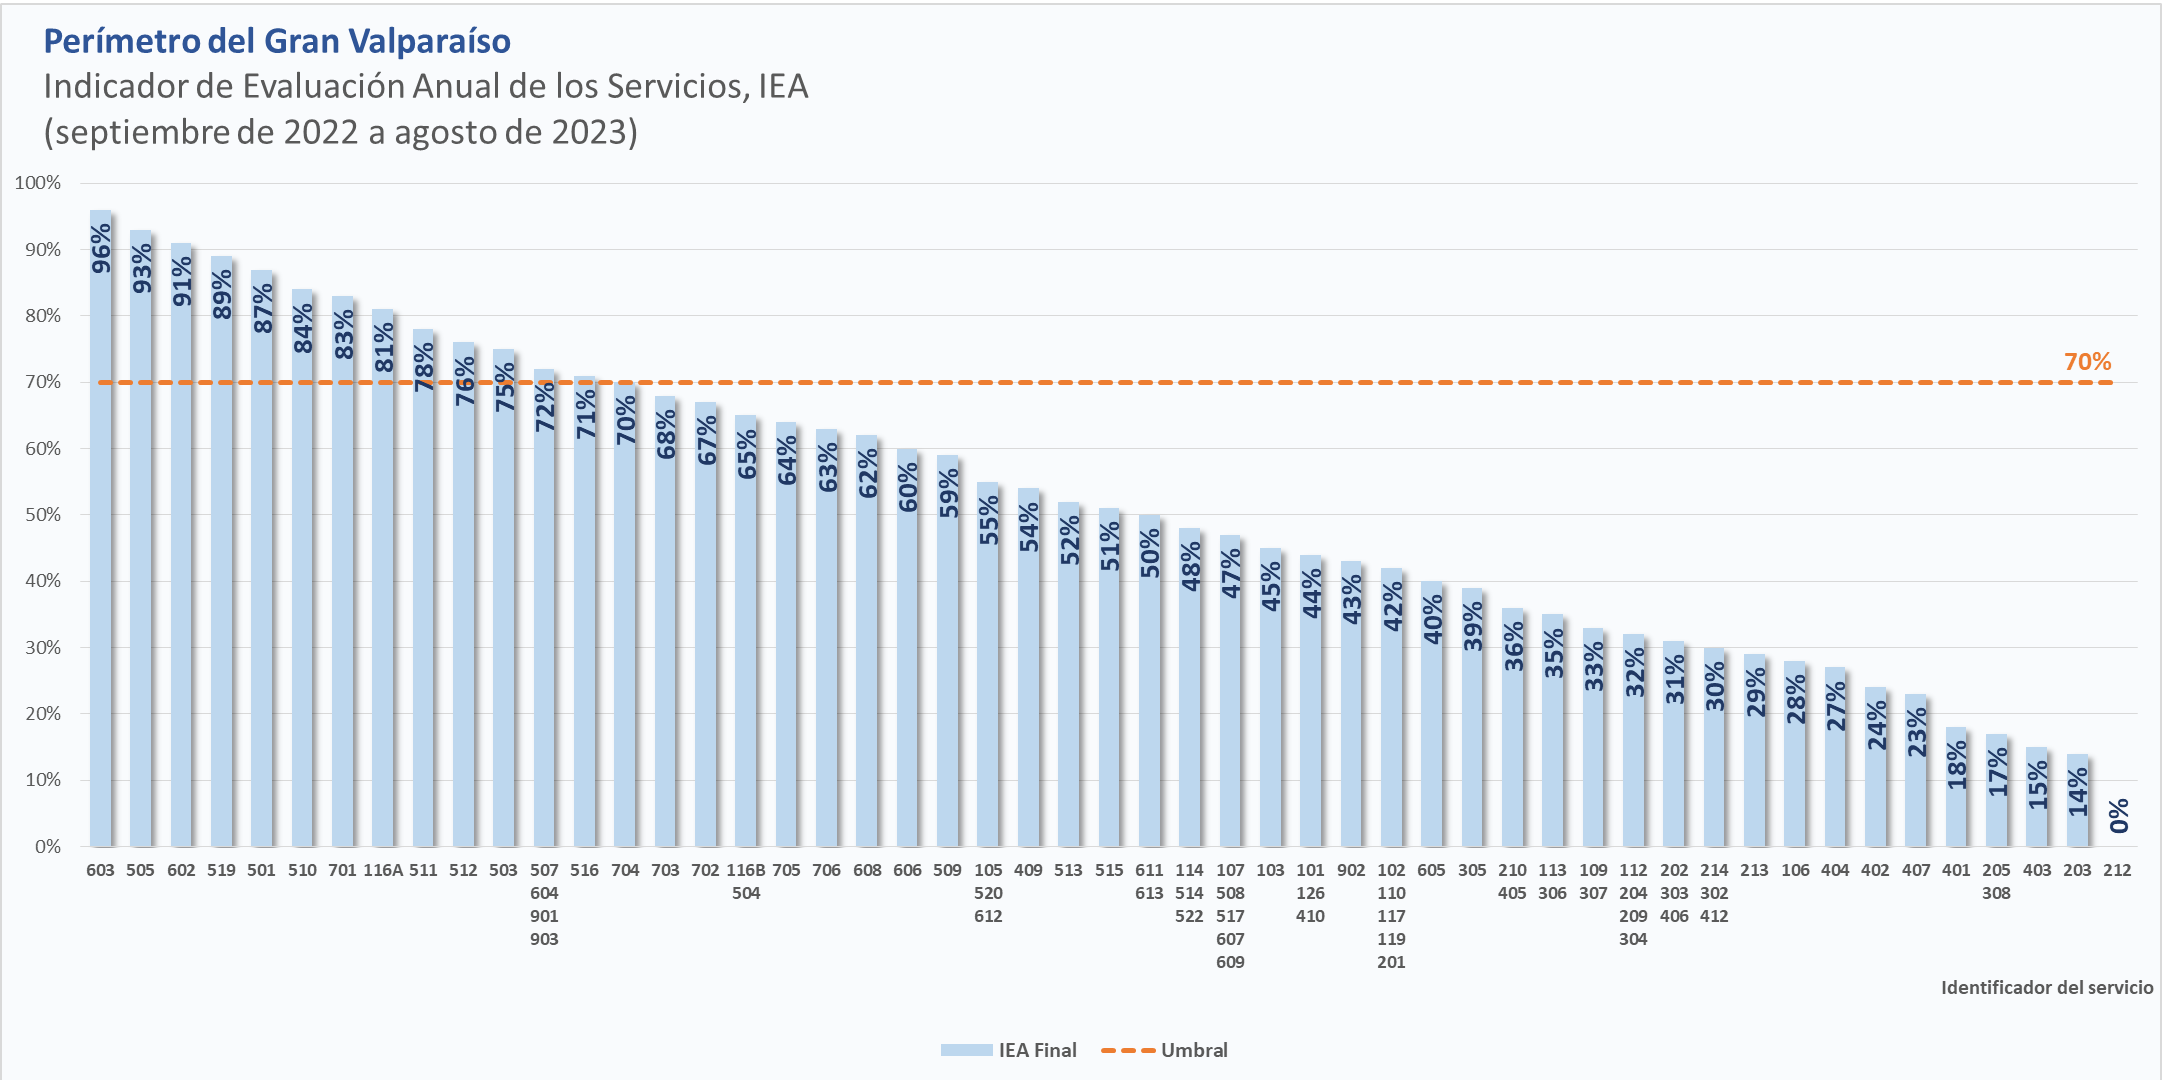Select the '84%' data label
2162x1080 pixels.
point(303,328)
